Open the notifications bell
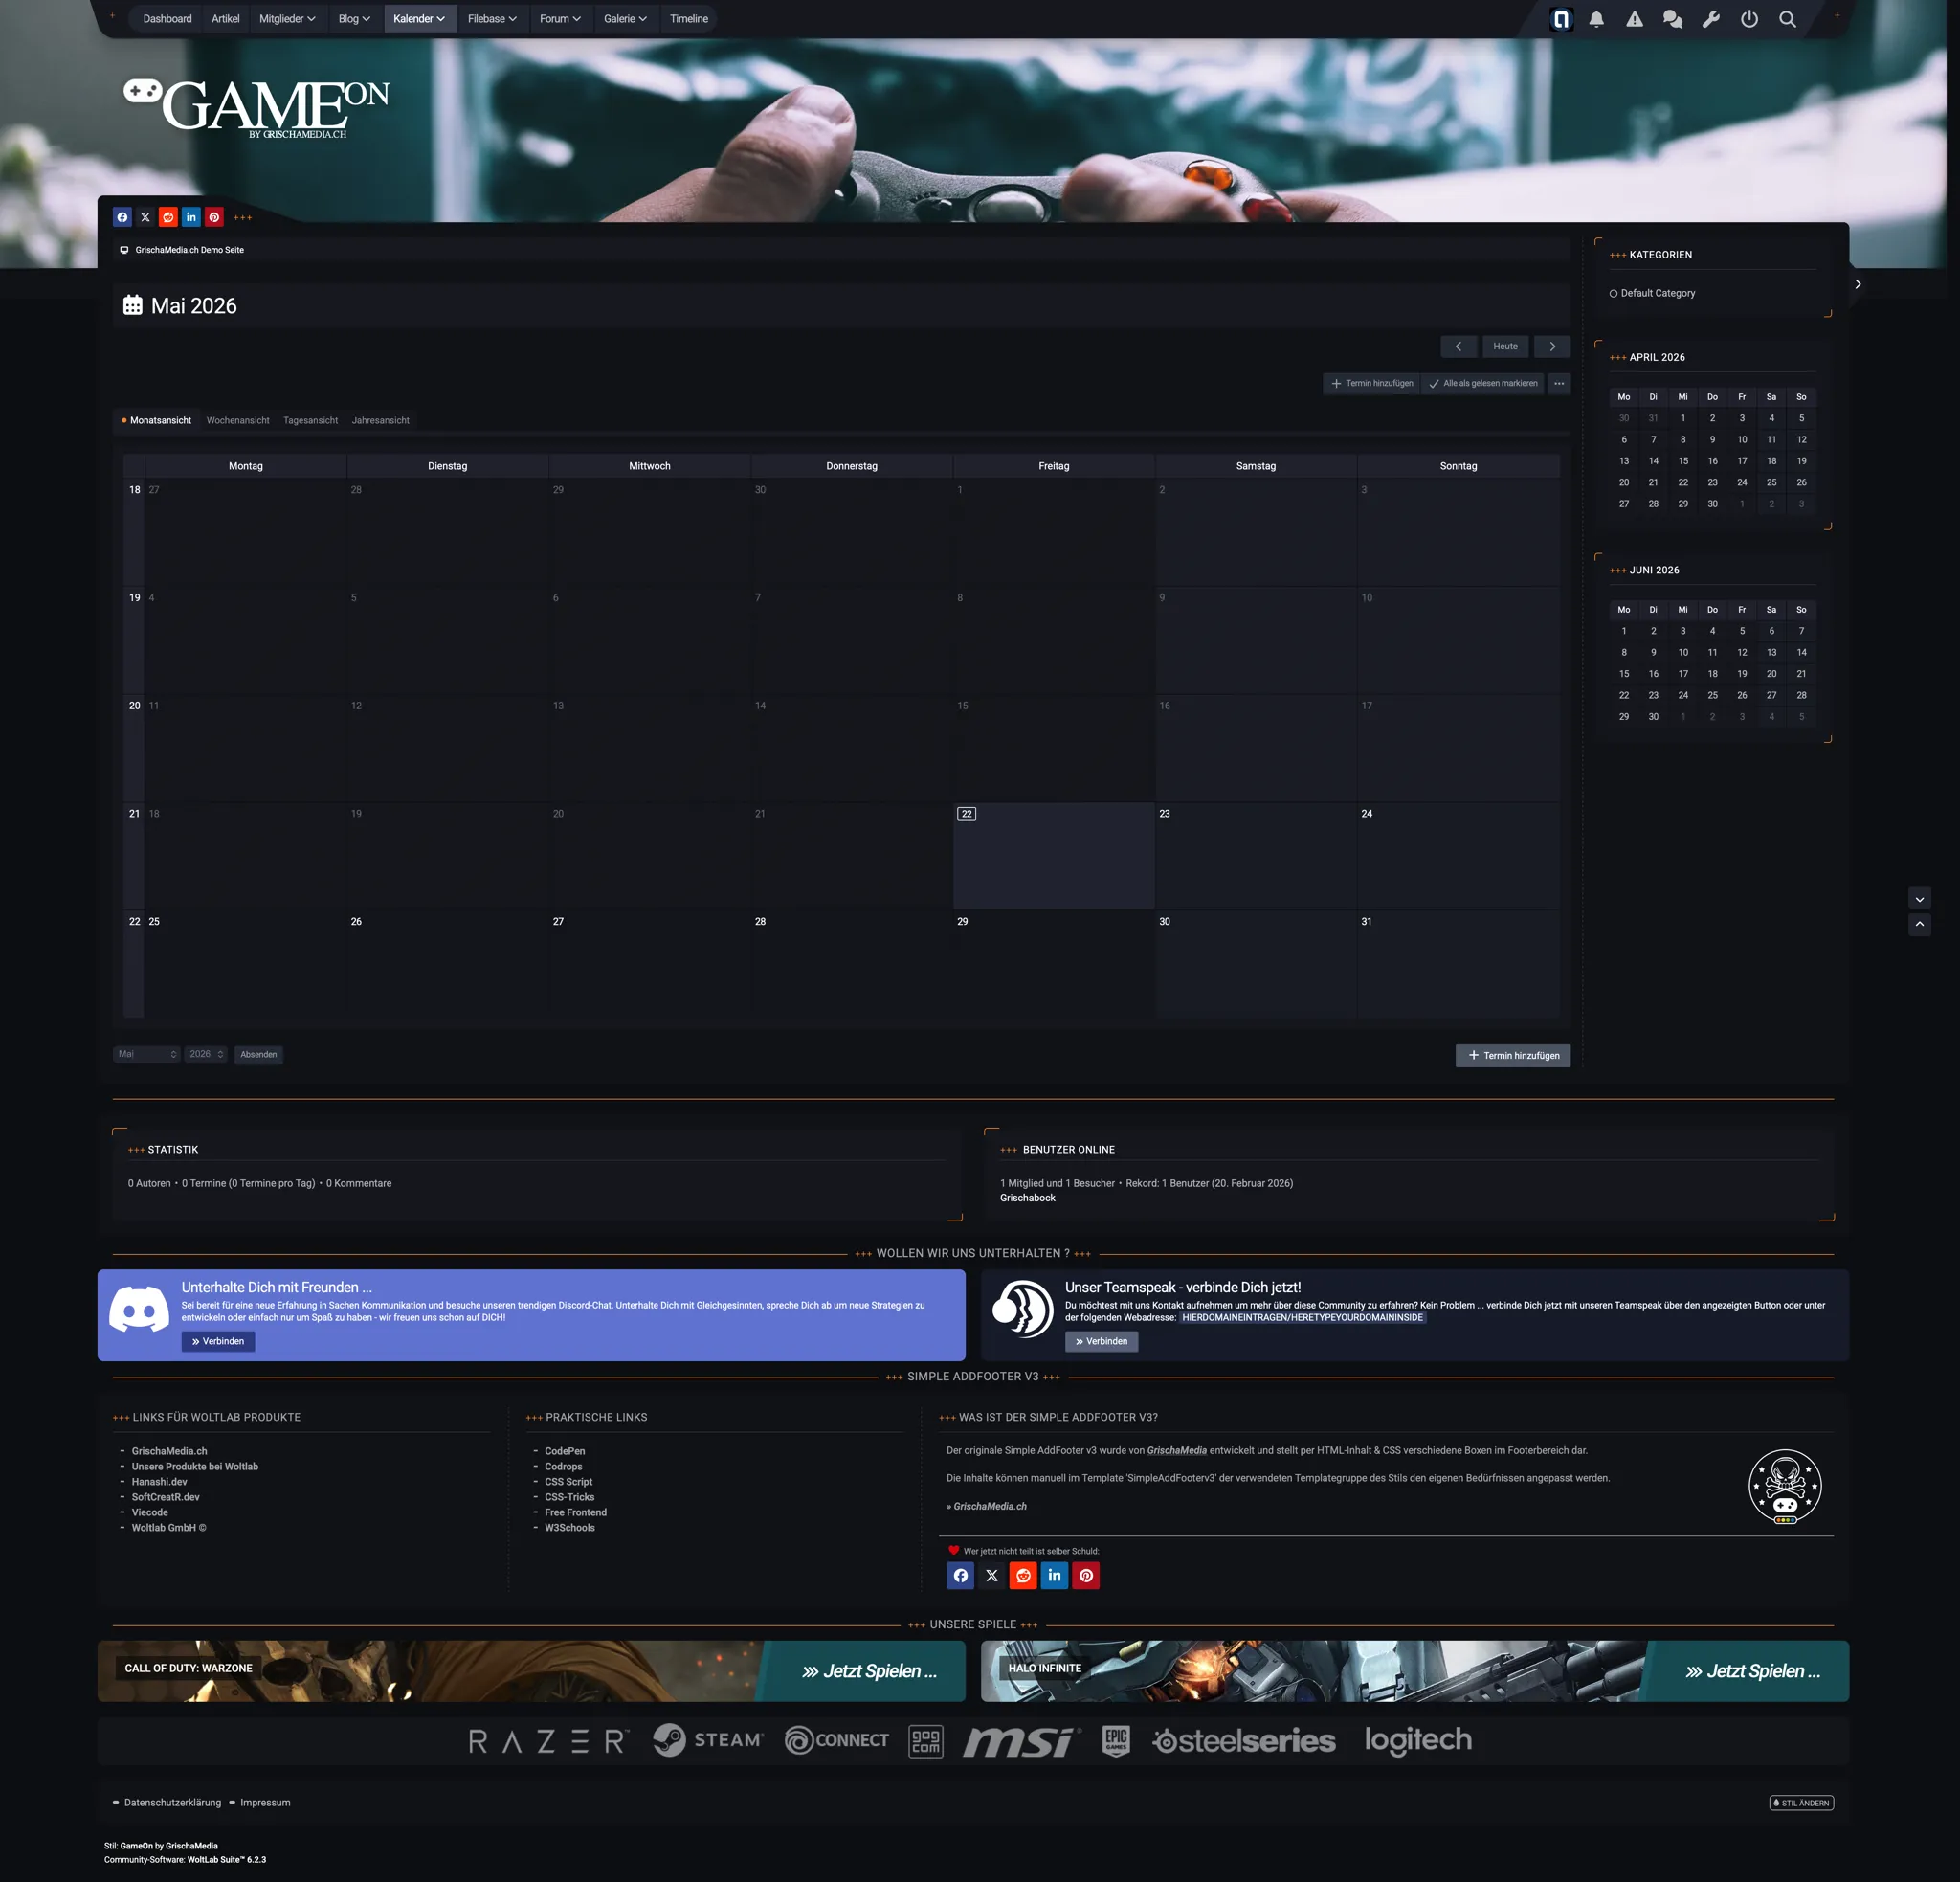Image resolution: width=1960 pixels, height=1882 pixels. [x=1597, y=19]
